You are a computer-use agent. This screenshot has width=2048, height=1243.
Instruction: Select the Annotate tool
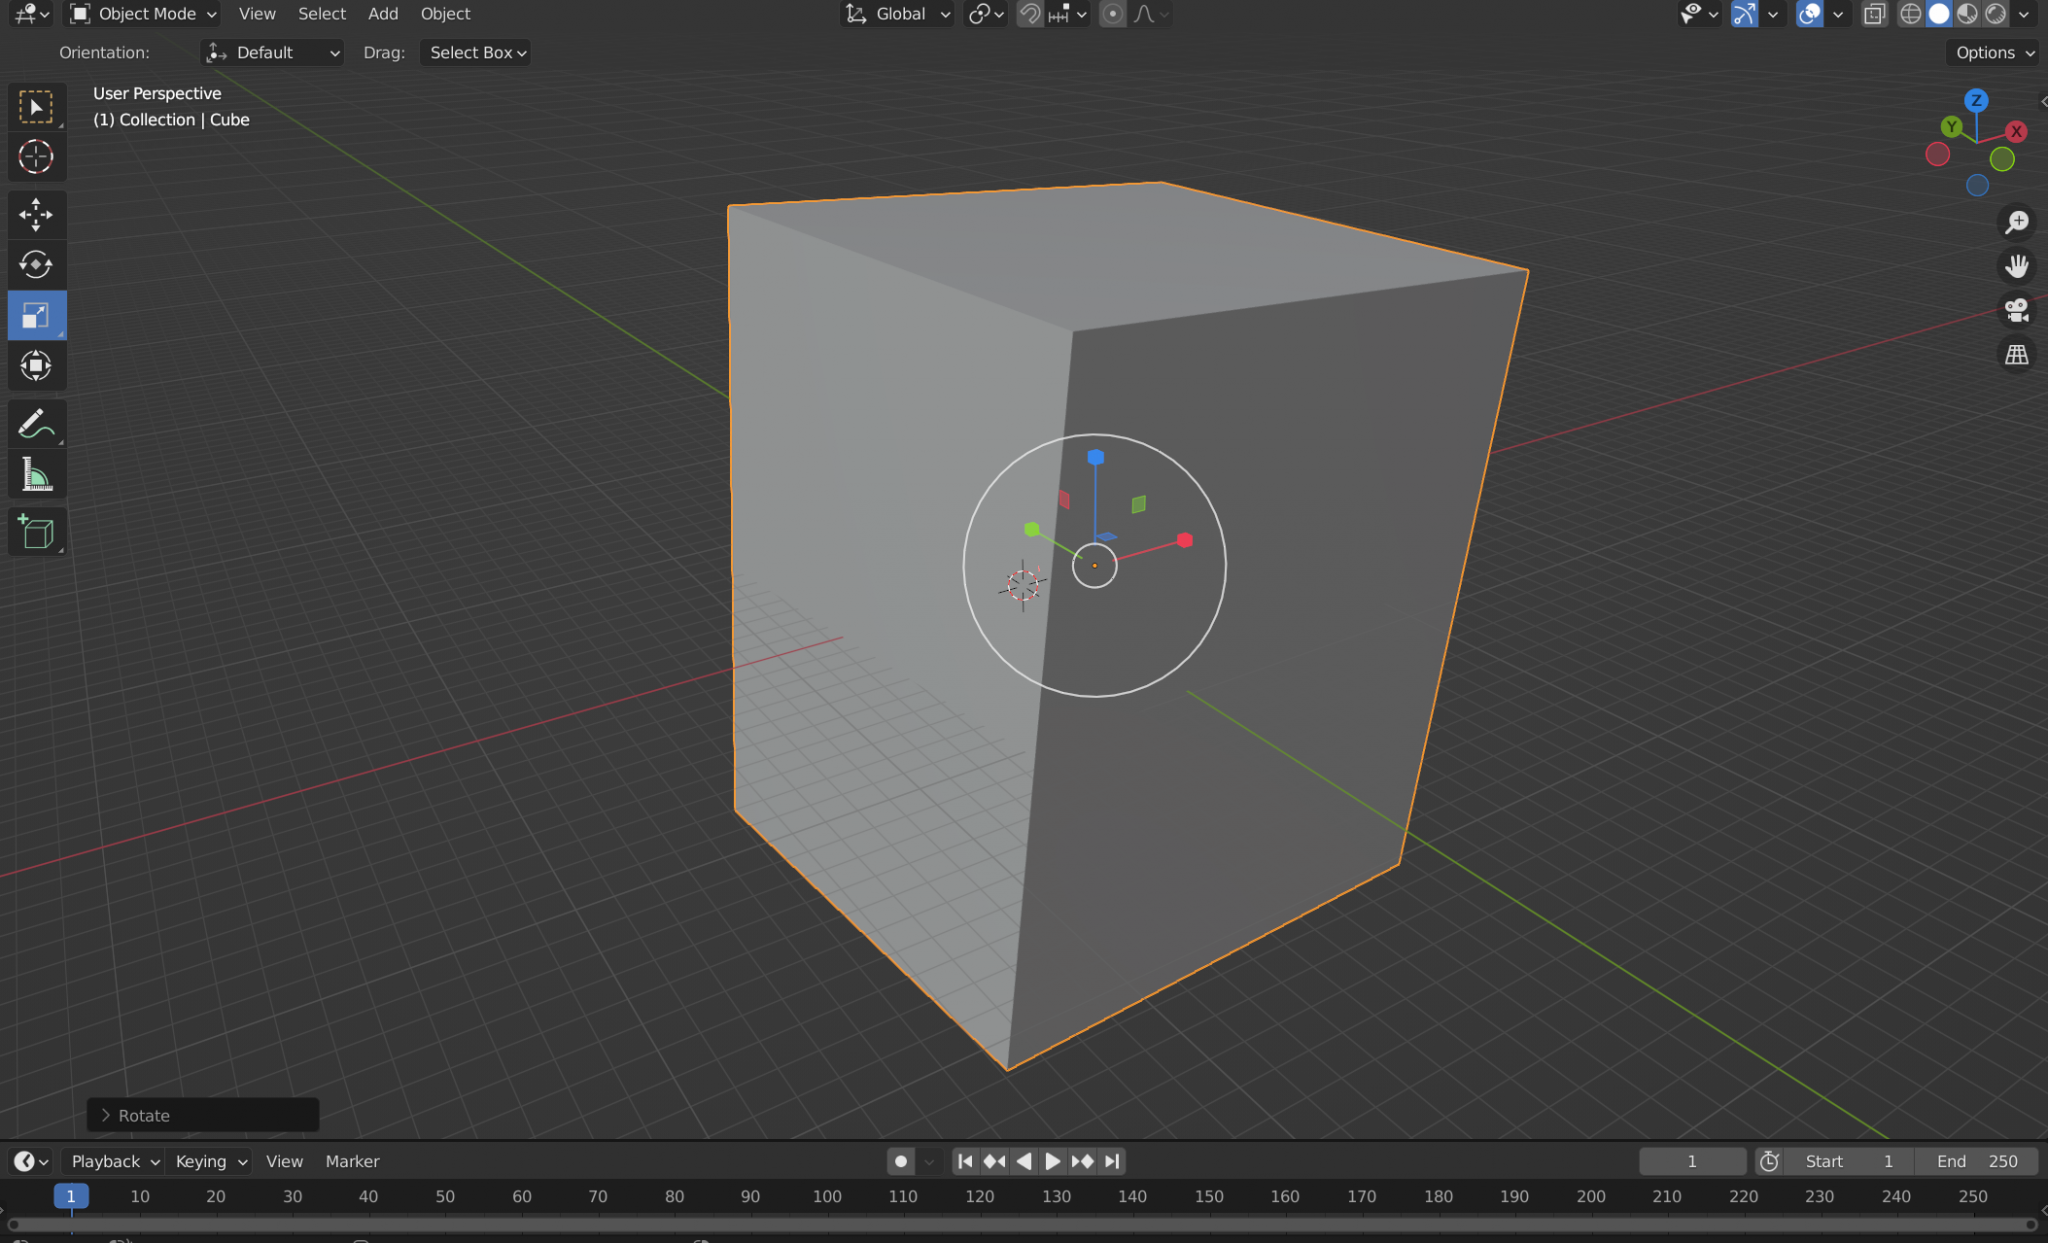click(x=37, y=422)
